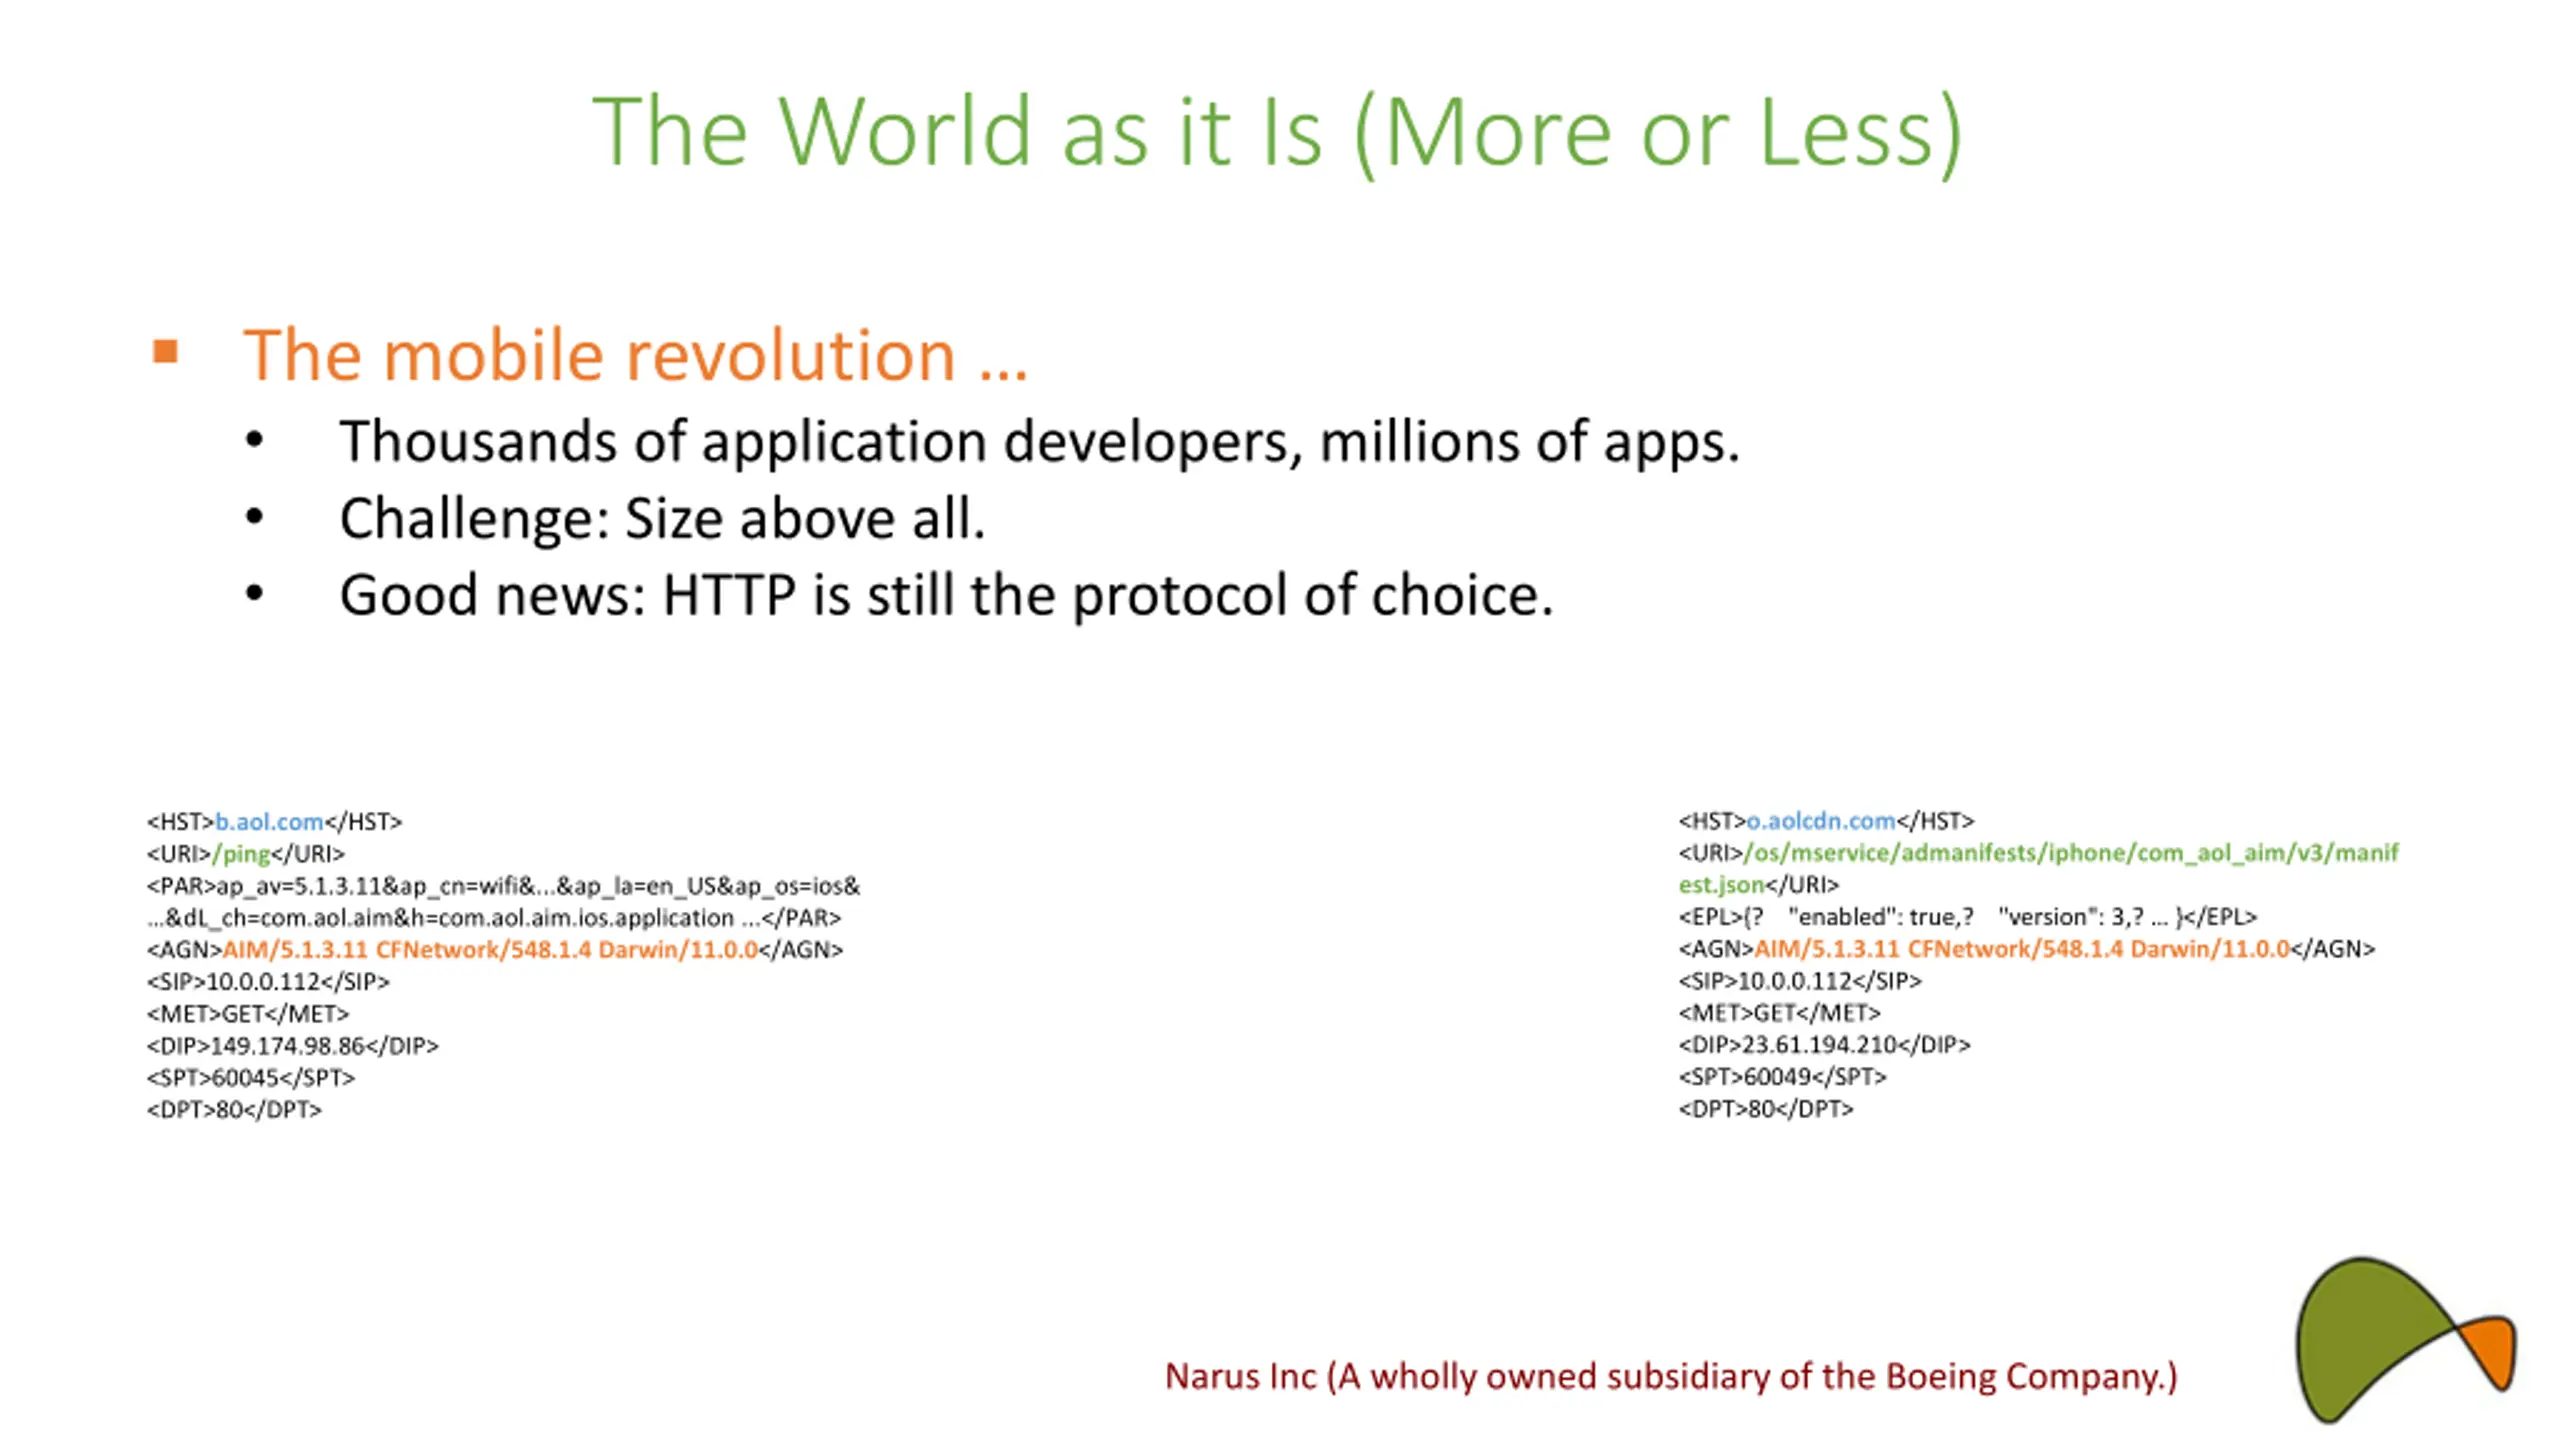Image resolution: width=2560 pixels, height=1440 pixels.
Task: Click the orange AGN value under o.aolcdn.com
Action: point(2022,949)
